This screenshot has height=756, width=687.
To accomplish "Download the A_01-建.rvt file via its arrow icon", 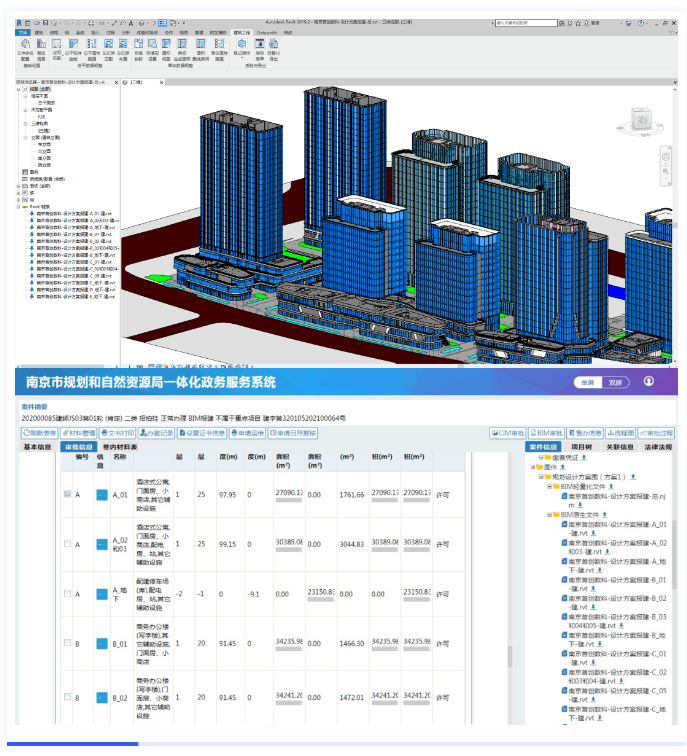I will [x=593, y=533].
